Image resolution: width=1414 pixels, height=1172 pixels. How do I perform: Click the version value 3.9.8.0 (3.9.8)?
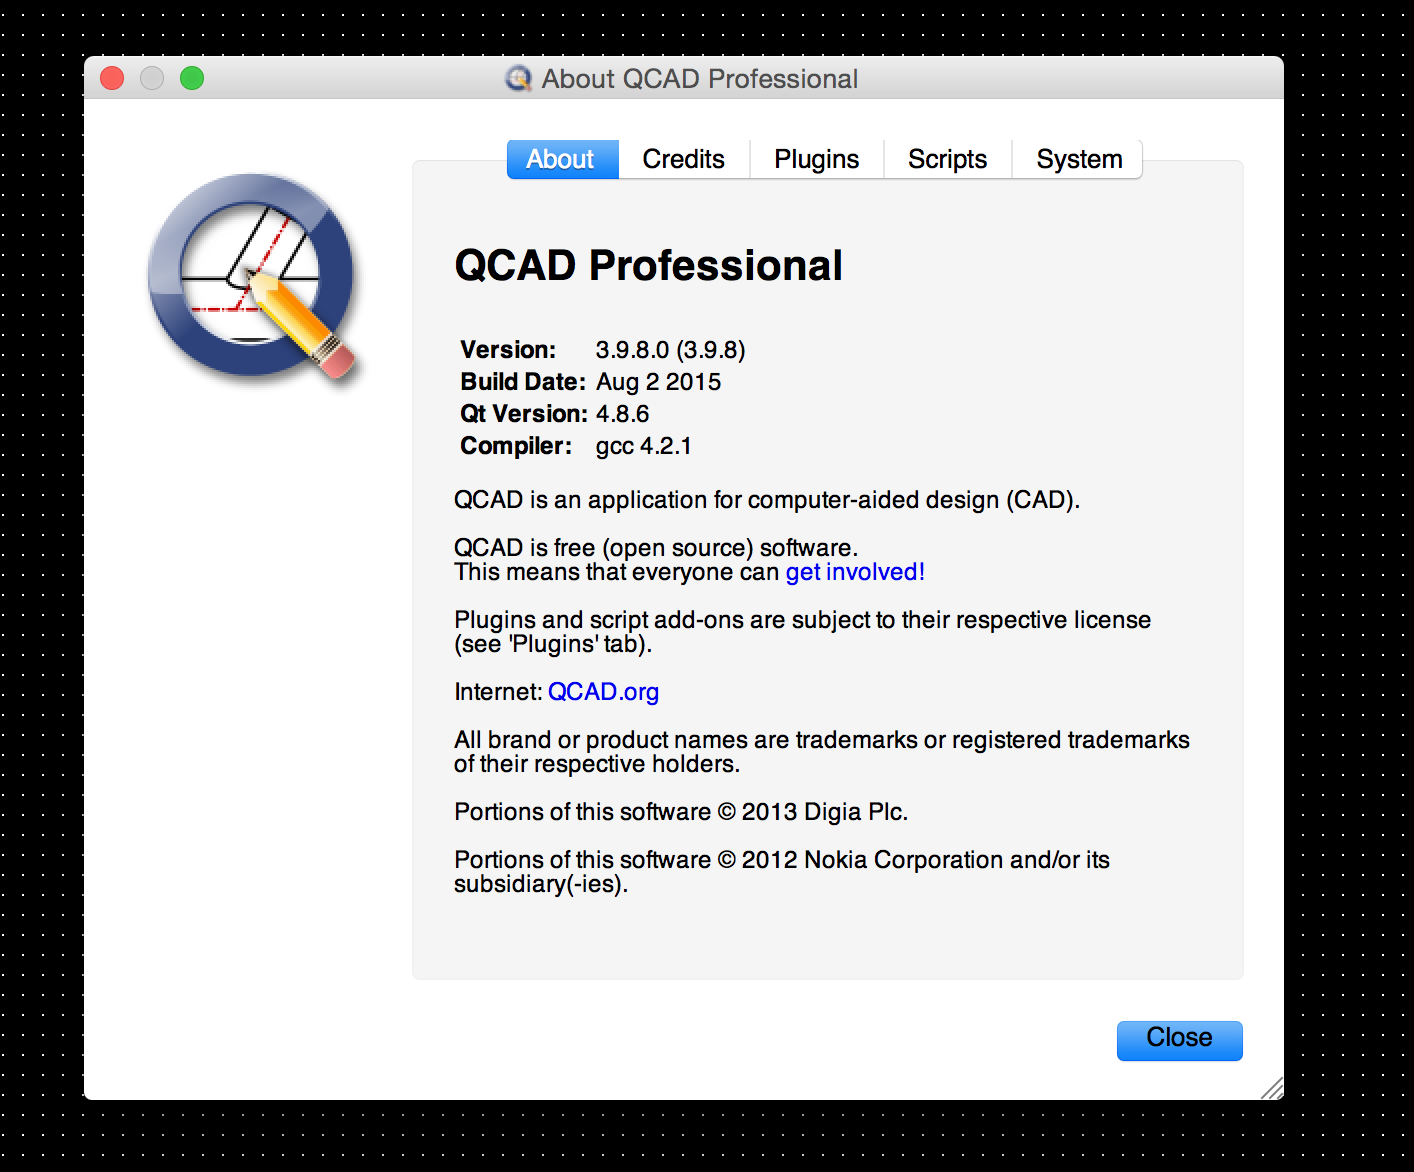[x=671, y=350]
